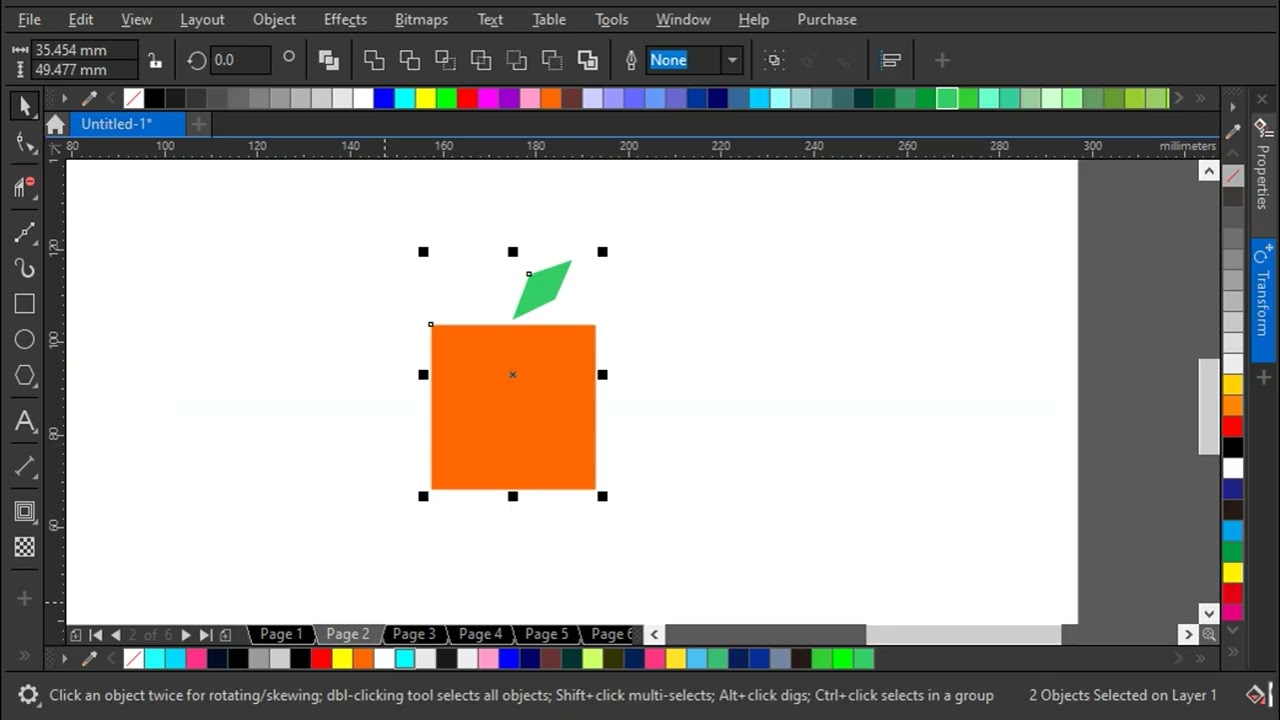Screen dimensions: 1280x720
Task: Open the Effects menu
Action: coord(345,19)
